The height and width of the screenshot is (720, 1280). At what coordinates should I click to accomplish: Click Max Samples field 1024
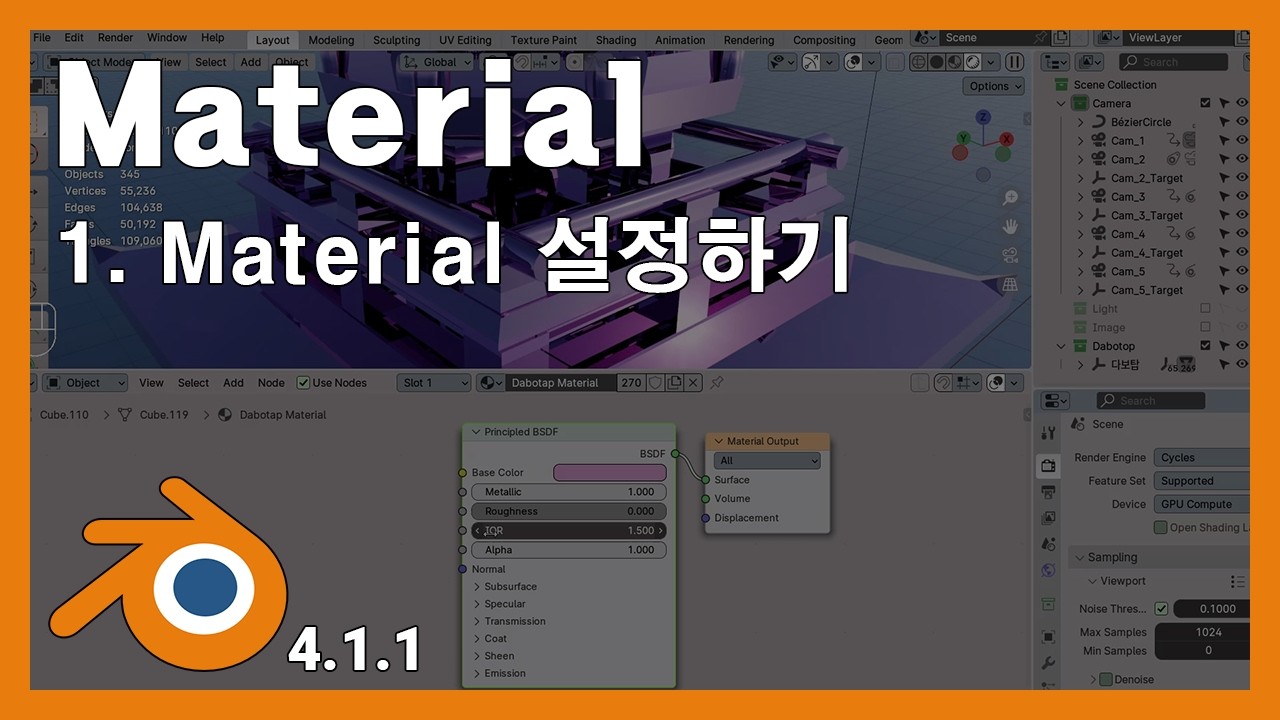(1203, 632)
